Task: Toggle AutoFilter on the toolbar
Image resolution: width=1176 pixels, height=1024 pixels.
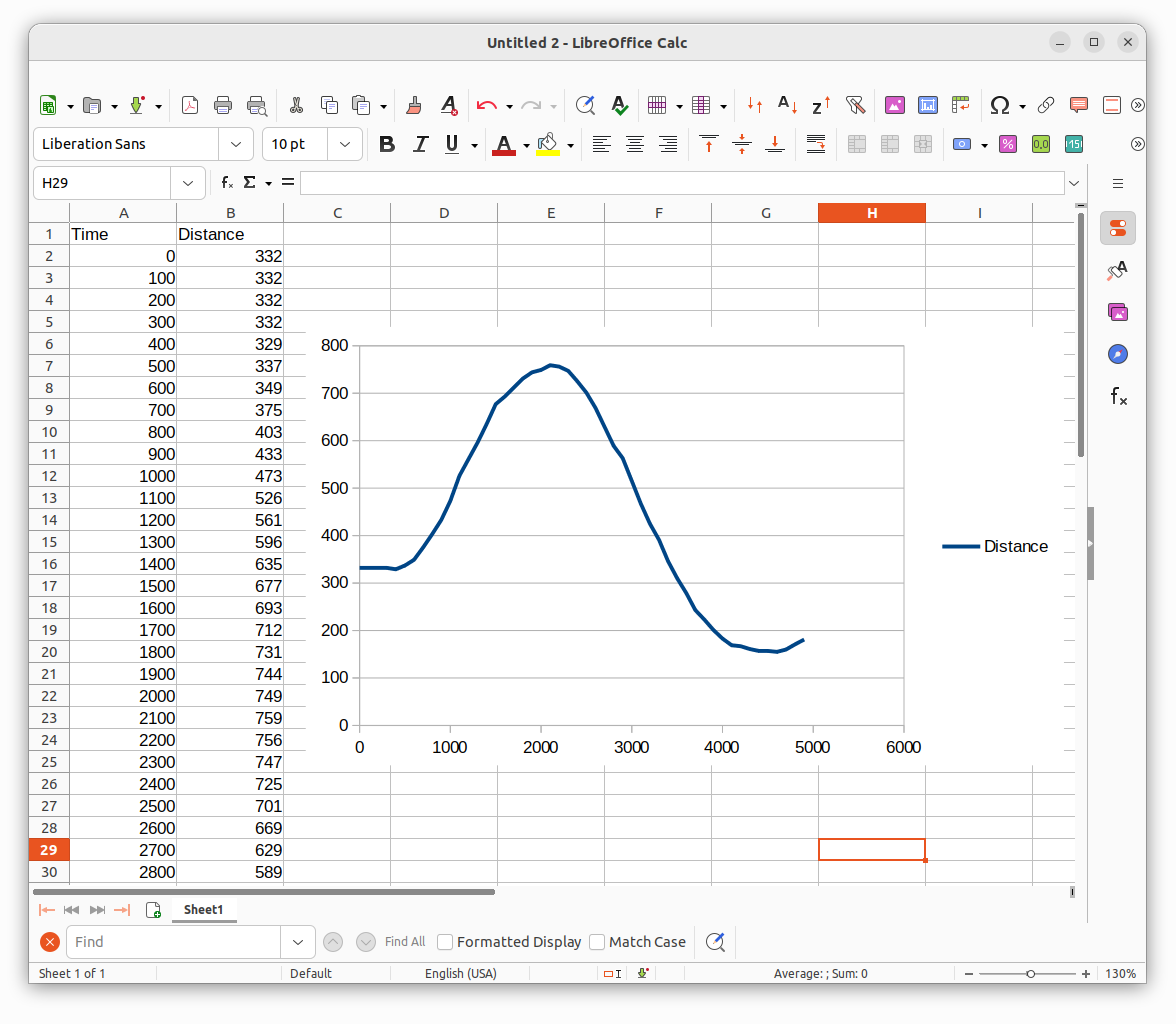Action: 855,106
